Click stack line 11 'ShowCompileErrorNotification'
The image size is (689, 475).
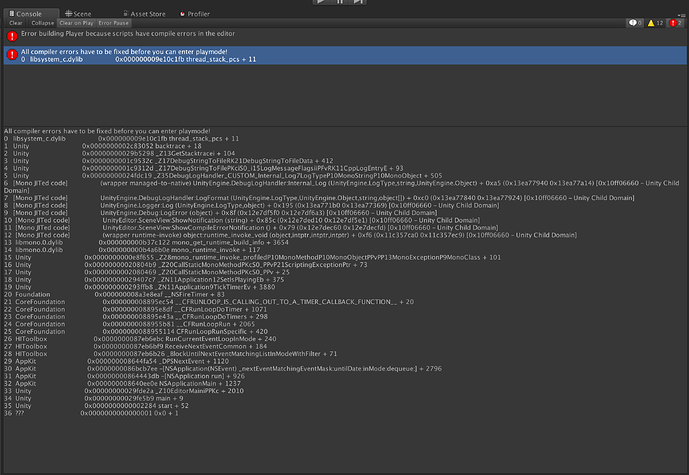[x=251, y=228]
